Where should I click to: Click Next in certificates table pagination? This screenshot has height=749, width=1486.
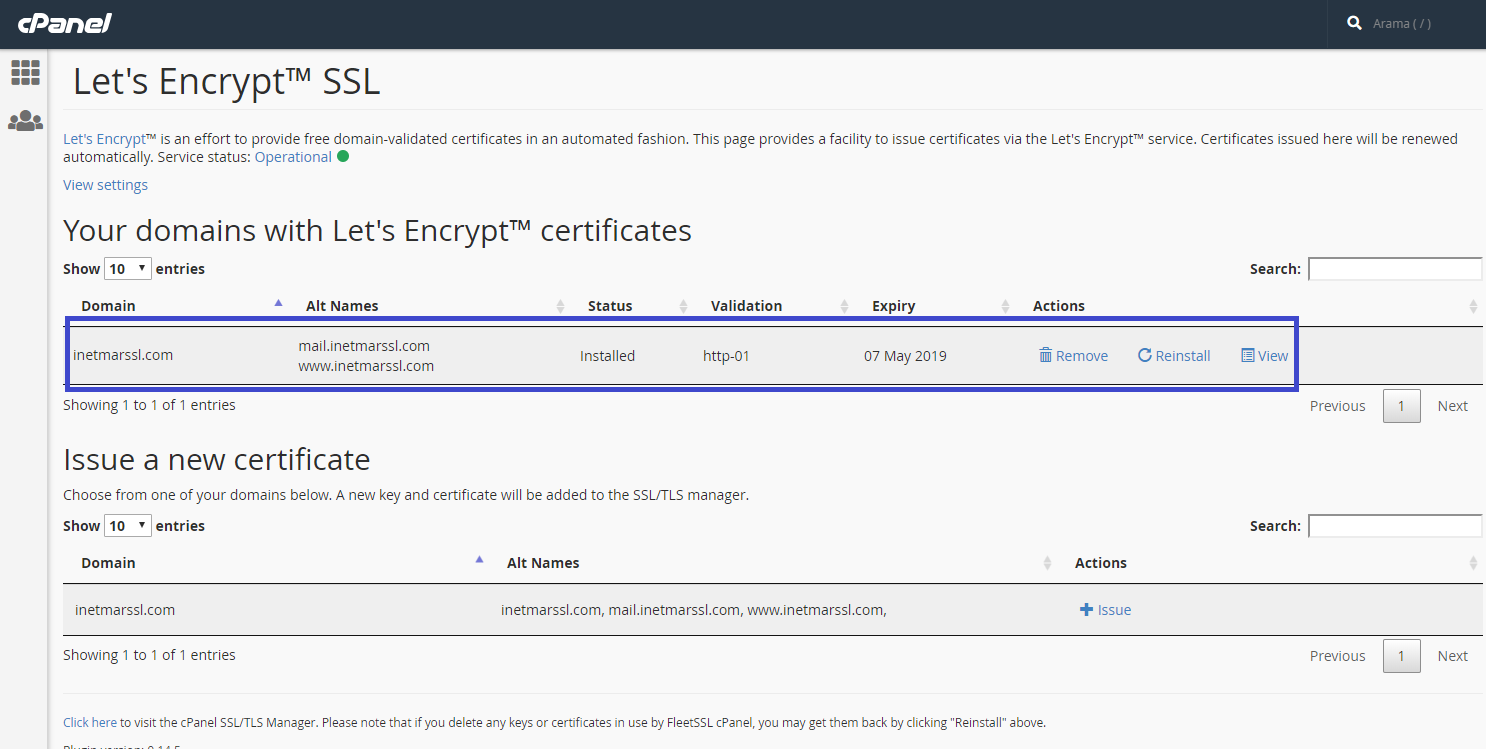point(1452,406)
